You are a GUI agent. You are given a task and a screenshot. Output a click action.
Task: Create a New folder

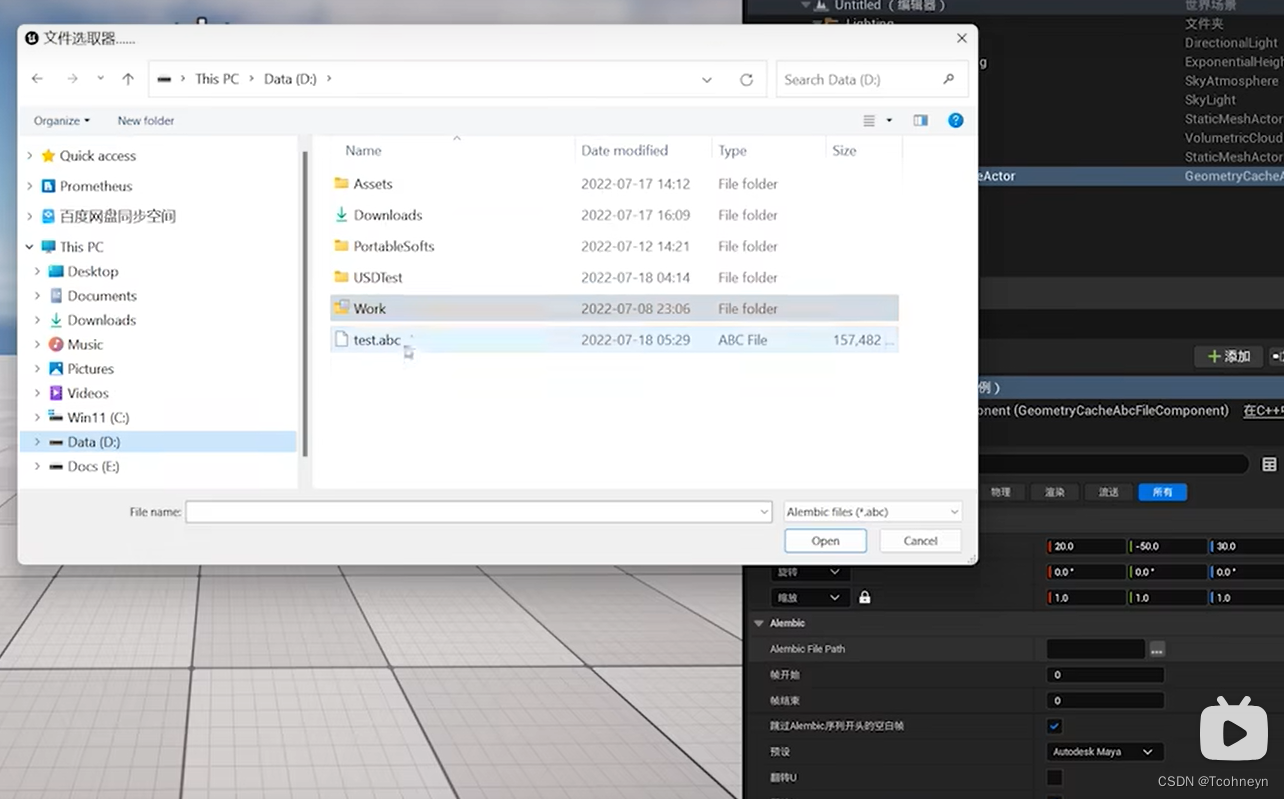(146, 120)
